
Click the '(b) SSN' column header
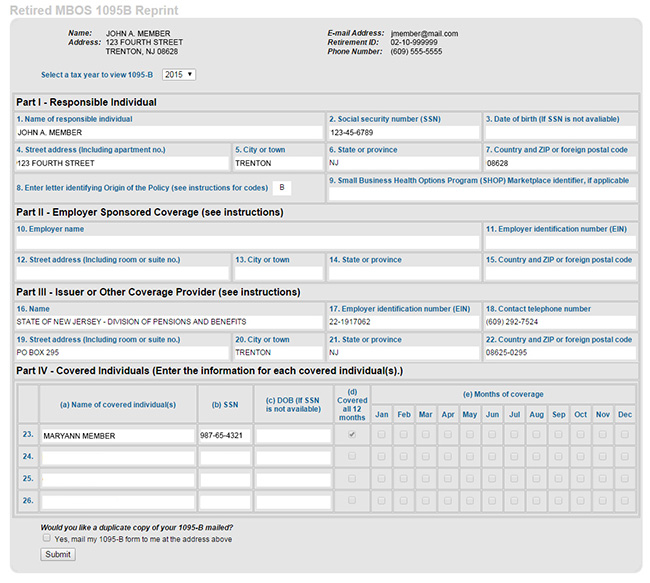point(225,405)
